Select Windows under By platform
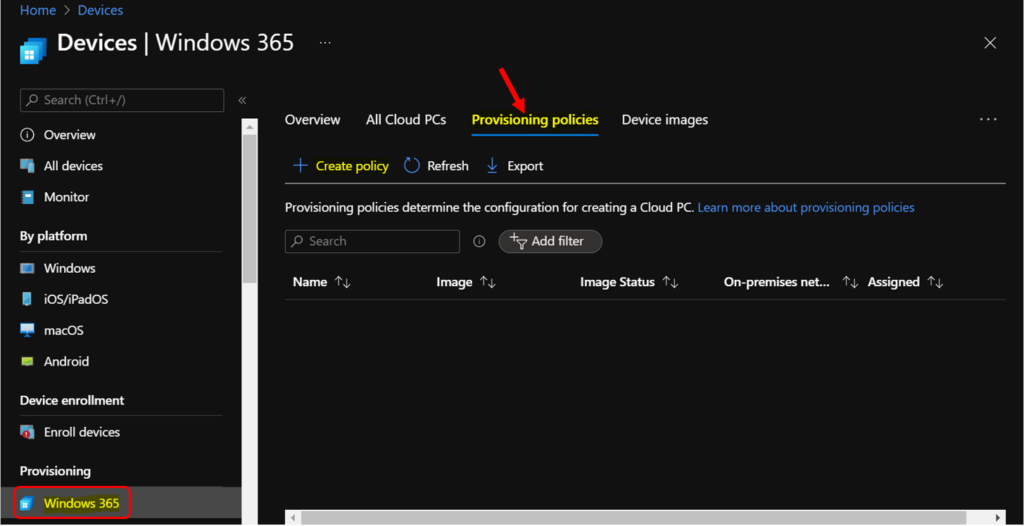Image resolution: width=1024 pixels, height=526 pixels. coord(69,268)
